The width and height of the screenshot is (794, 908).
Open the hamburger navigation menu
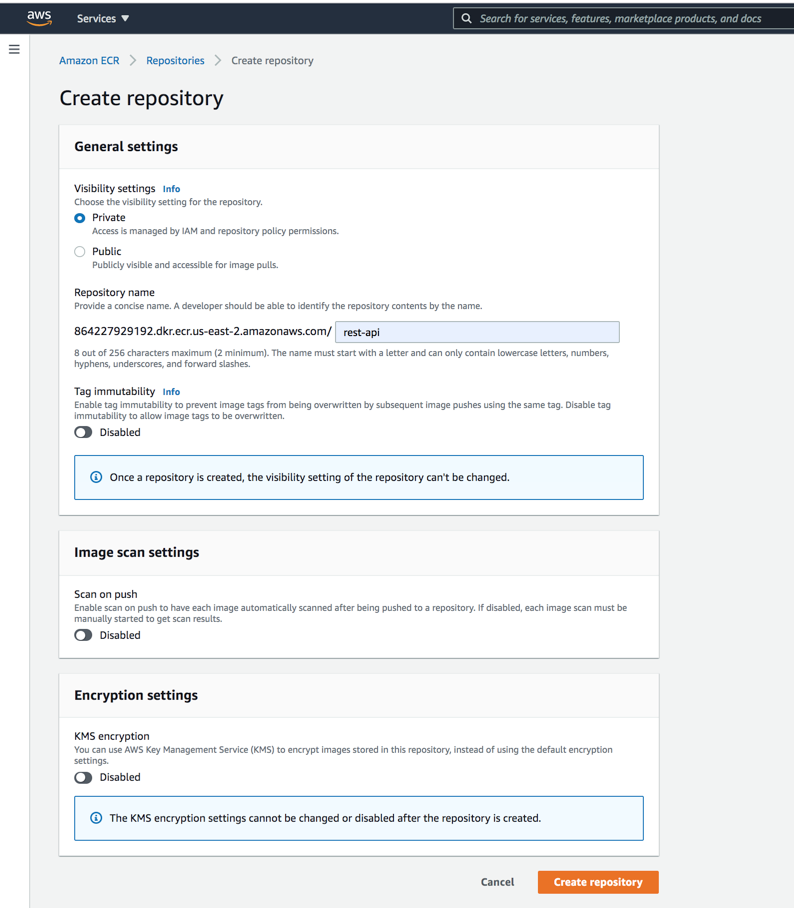pos(14,49)
